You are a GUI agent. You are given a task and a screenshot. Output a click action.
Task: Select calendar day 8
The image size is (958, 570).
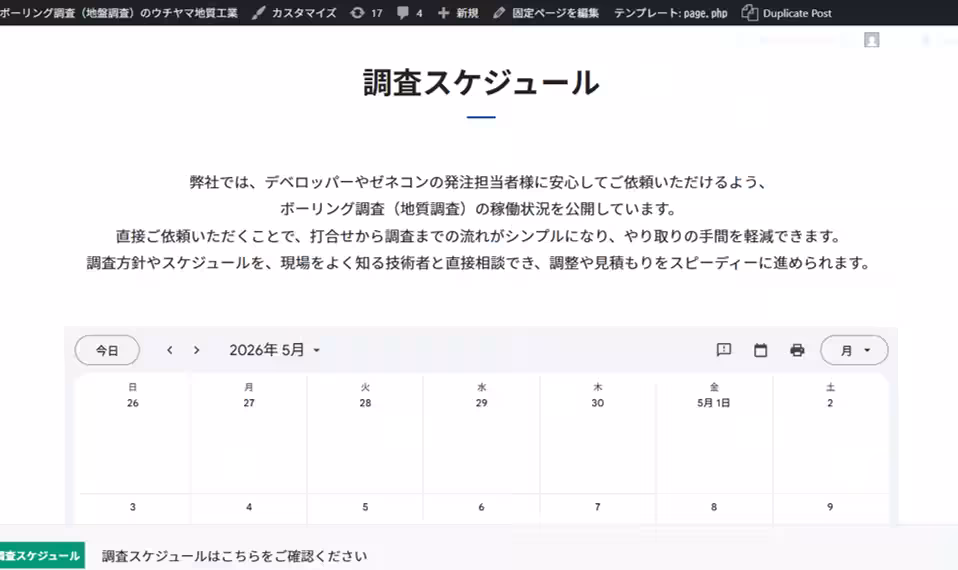pos(714,507)
